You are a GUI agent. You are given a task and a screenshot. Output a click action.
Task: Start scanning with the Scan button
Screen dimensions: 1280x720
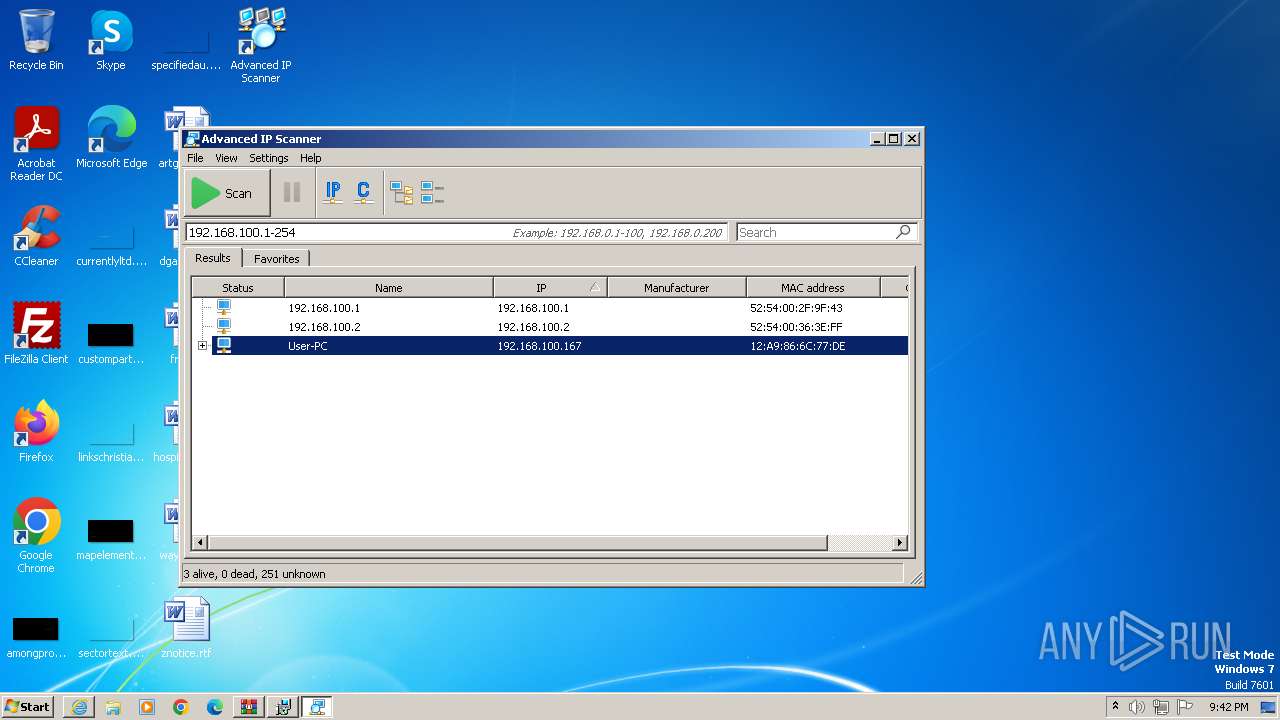(x=227, y=193)
